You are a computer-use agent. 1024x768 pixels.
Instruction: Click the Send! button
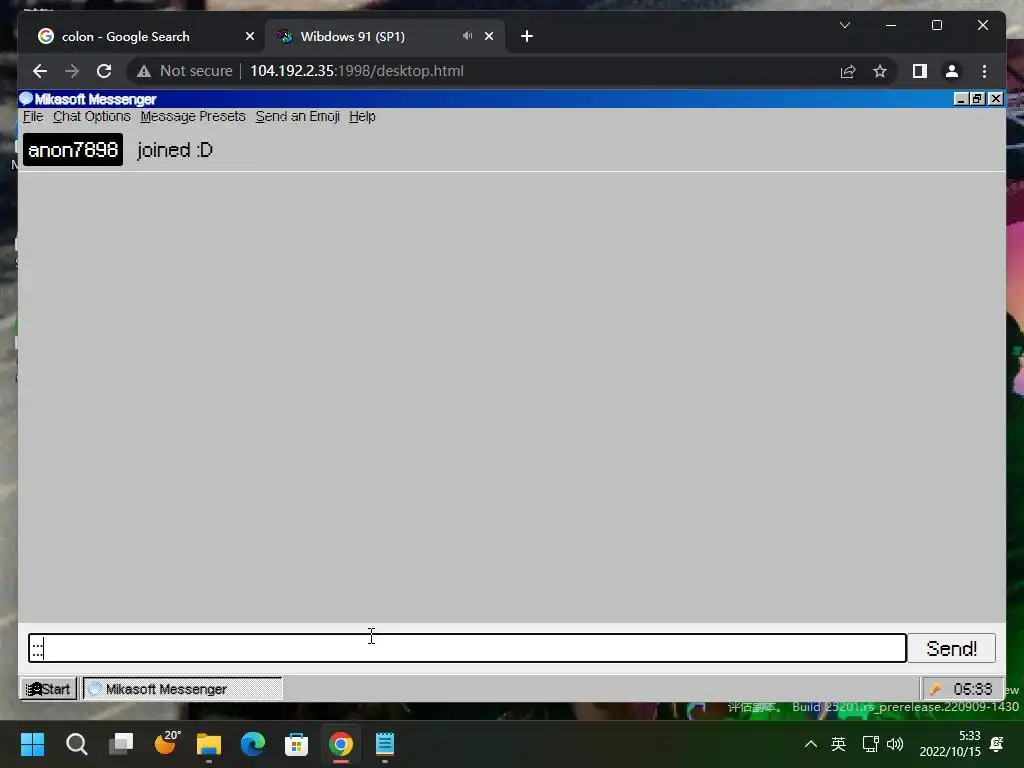[952, 648]
